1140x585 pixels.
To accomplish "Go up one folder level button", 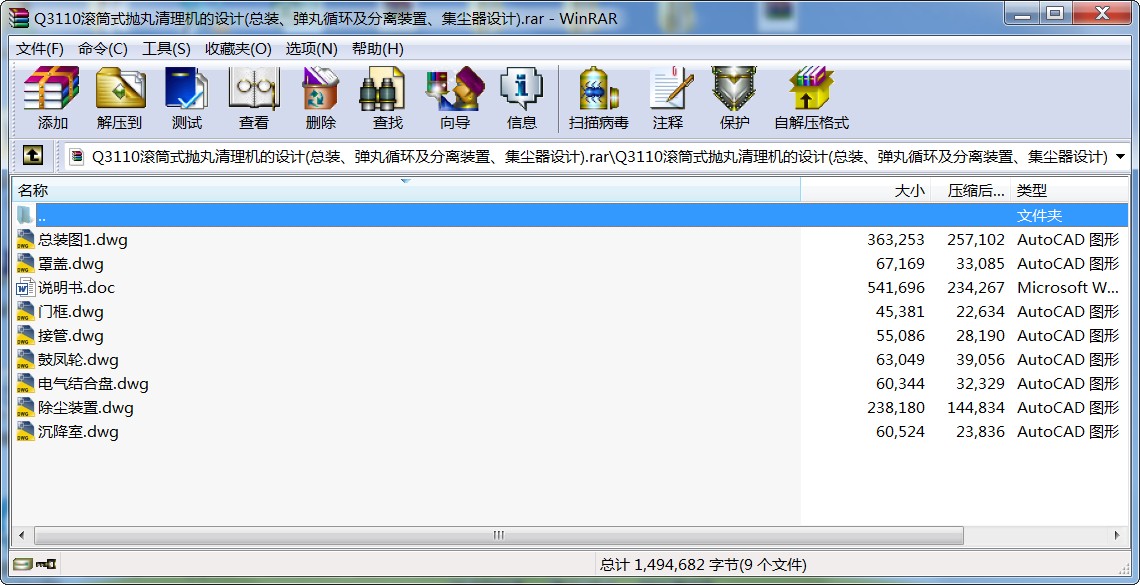I will (x=33, y=156).
